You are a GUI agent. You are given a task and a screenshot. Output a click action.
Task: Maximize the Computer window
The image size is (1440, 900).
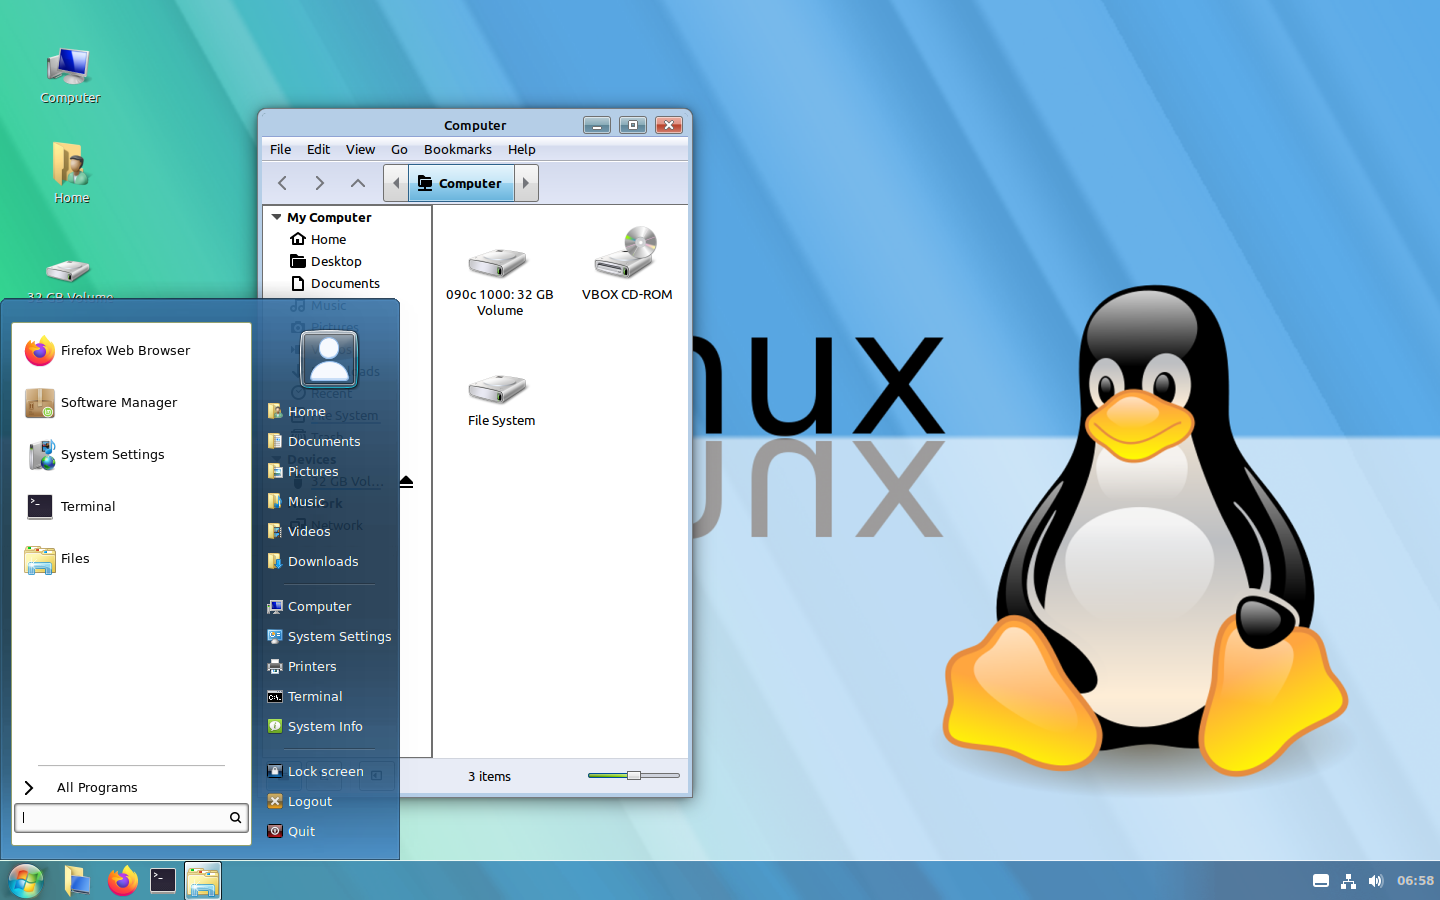click(633, 125)
